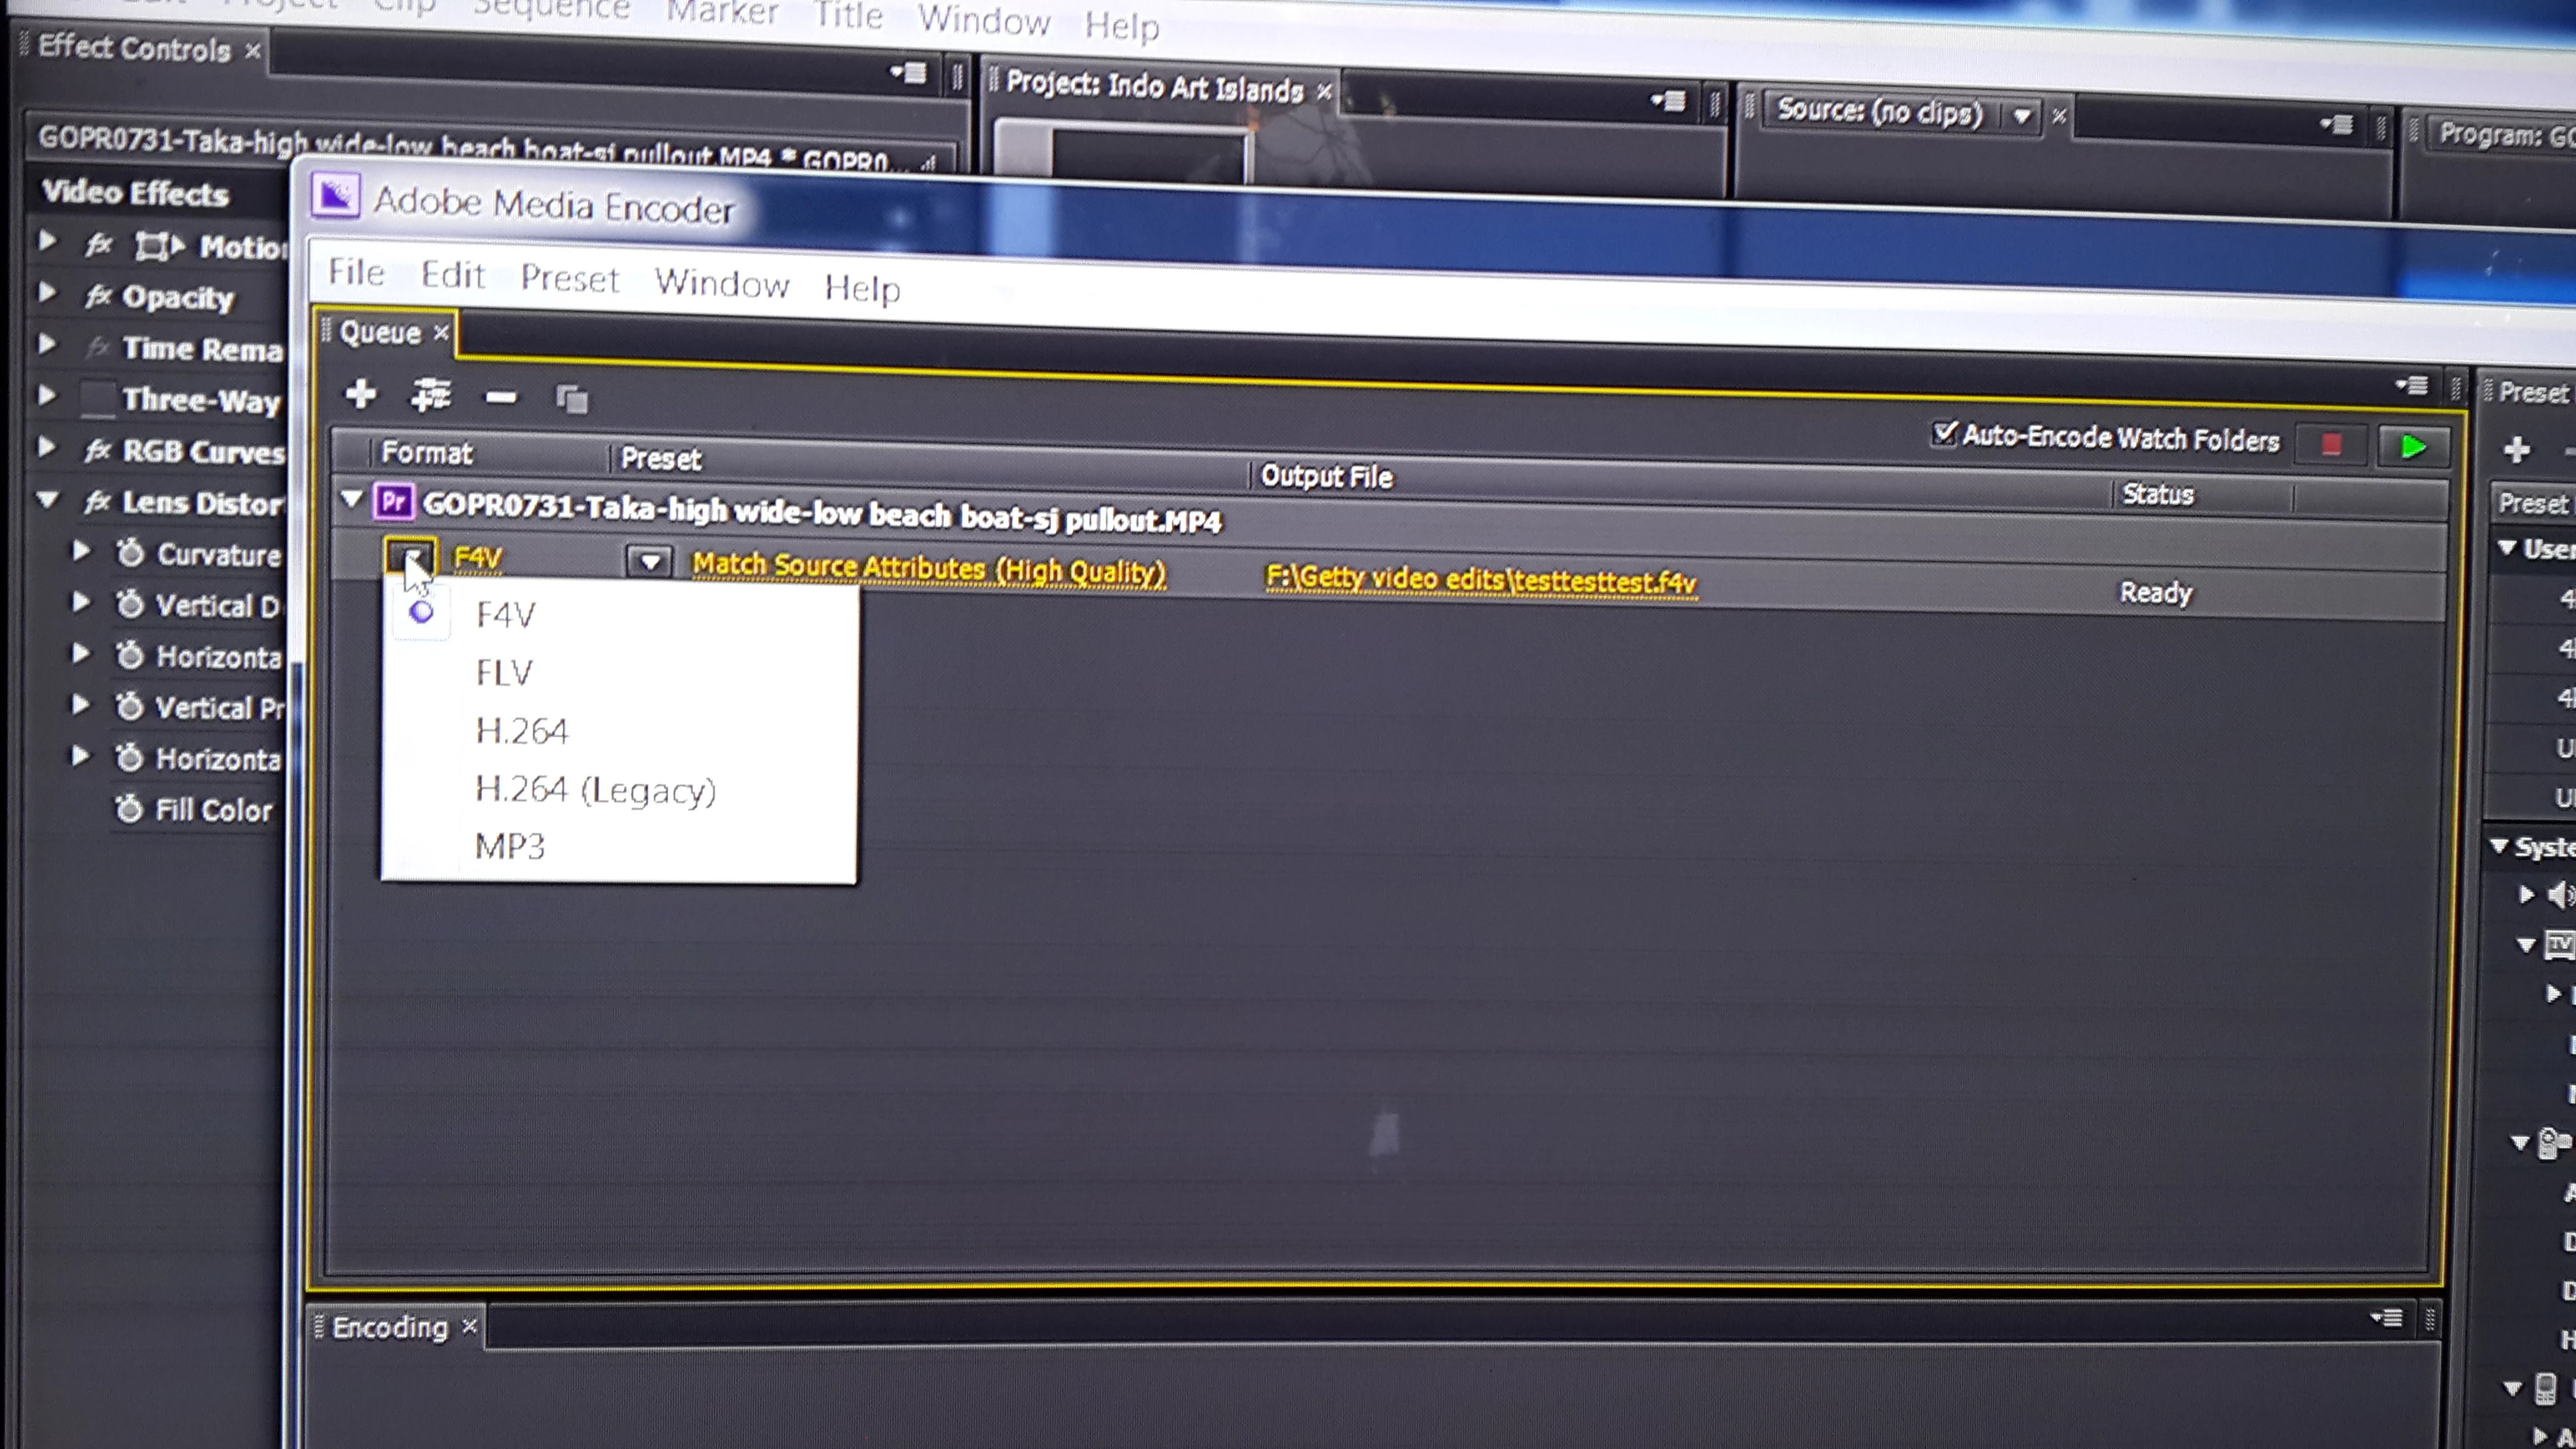Image resolution: width=2576 pixels, height=1449 pixels.
Task: Click the Duplicate icon in Queue toolbar
Action: [572, 400]
